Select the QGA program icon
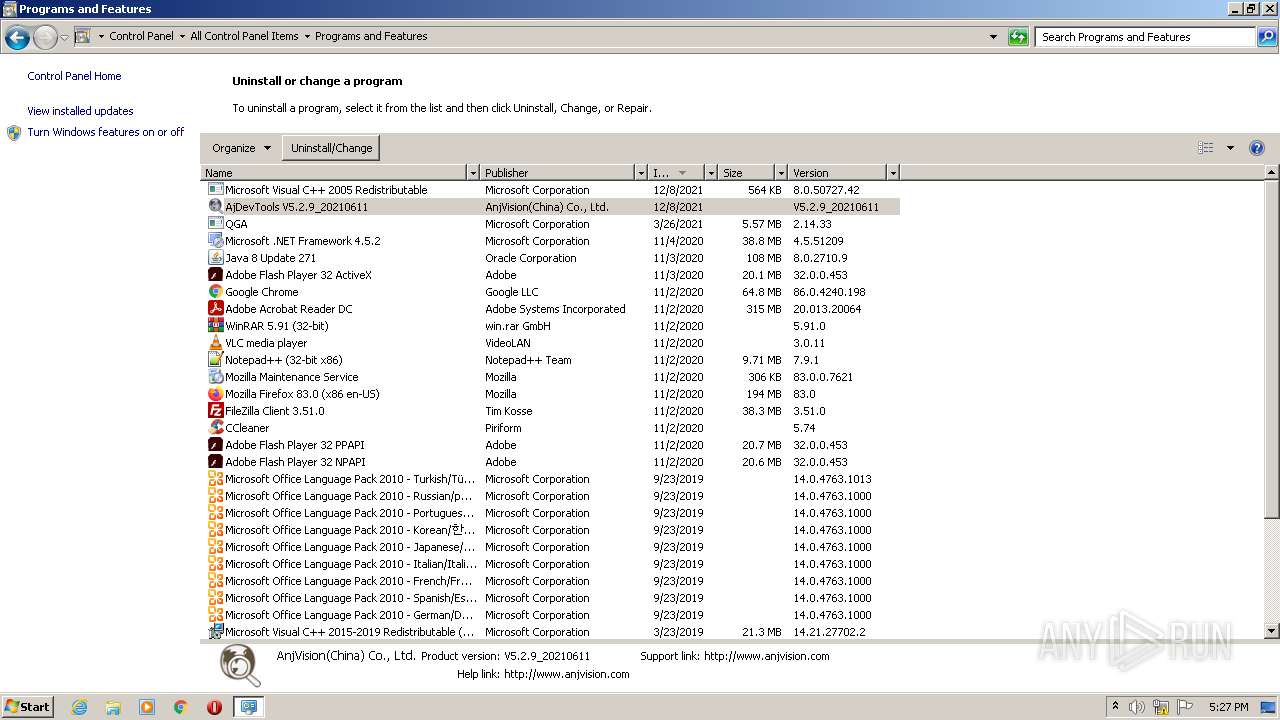The width and height of the screenshot is (1280, 720). click(x=215, y=224)
